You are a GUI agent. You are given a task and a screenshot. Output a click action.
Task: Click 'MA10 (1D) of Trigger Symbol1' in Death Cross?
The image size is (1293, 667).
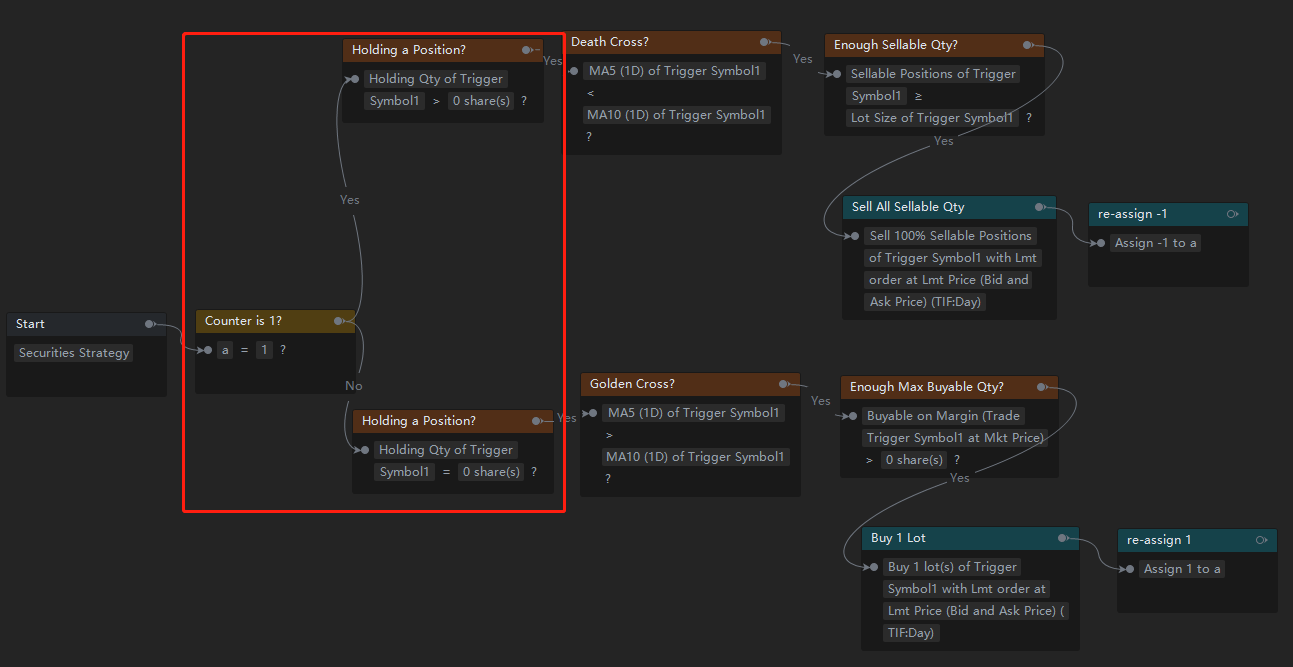pos(676,115)
